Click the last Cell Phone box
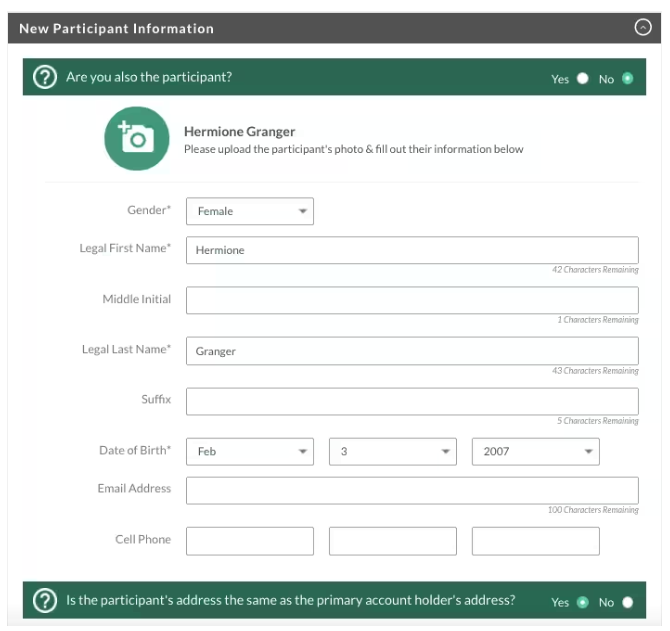The width and height of the screenshot is (670, 631). coord(535,541)
